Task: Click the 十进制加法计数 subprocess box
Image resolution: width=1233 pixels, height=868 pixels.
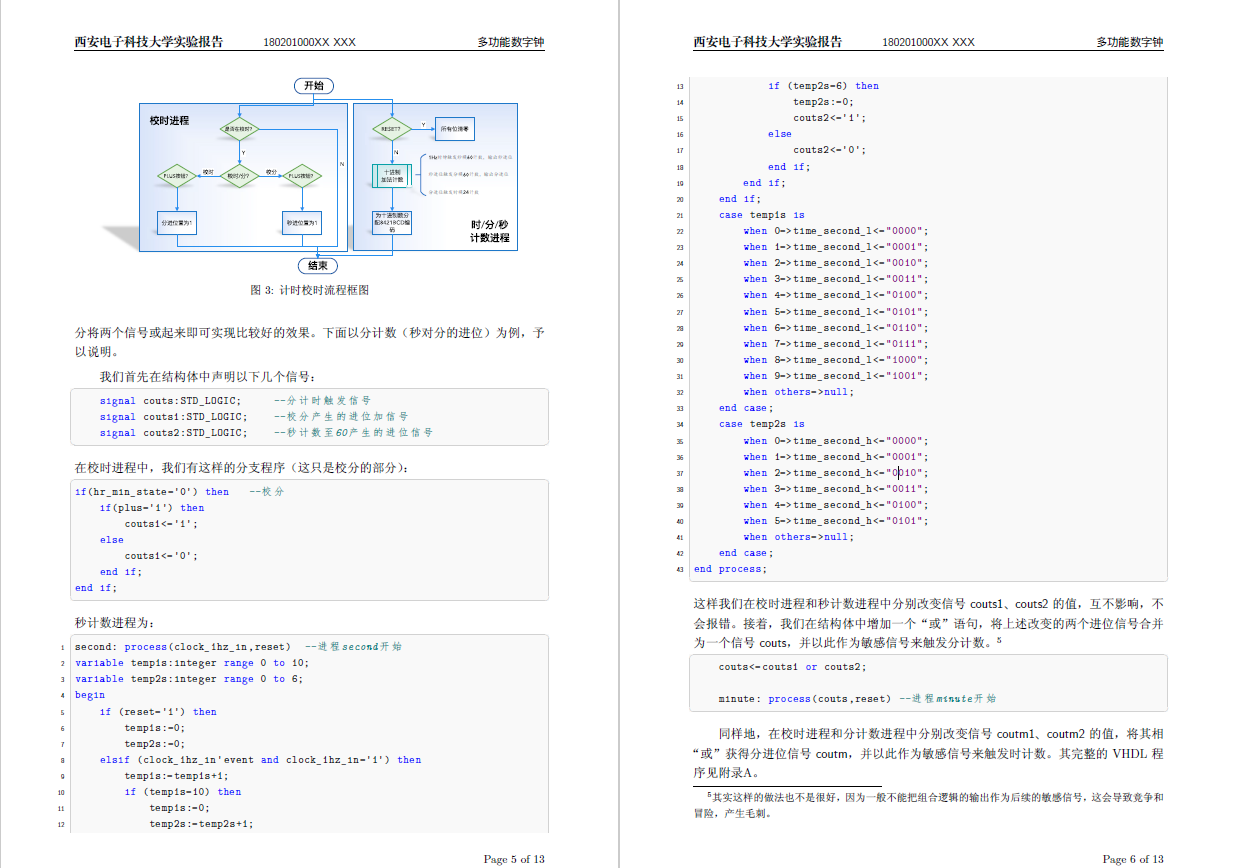Action: (392, 176)
